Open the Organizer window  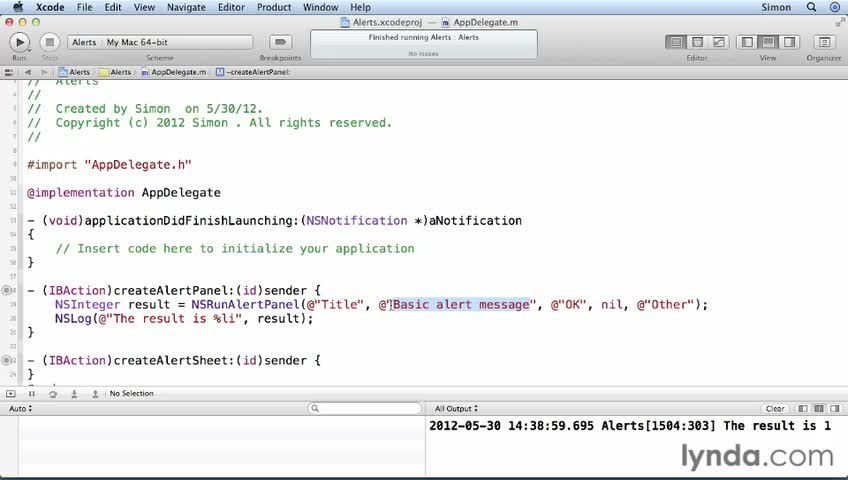(824, 42)
